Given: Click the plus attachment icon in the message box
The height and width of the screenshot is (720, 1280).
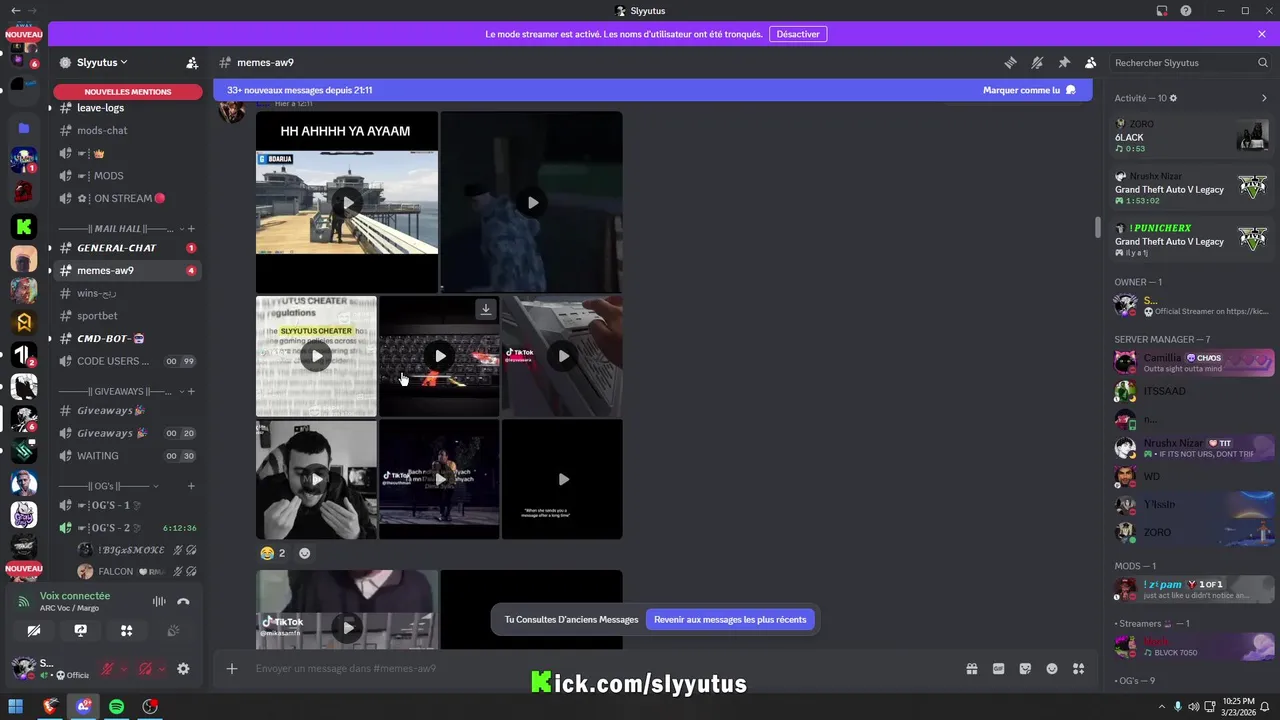Looking at the screenshot, I should tap(232, 669).
